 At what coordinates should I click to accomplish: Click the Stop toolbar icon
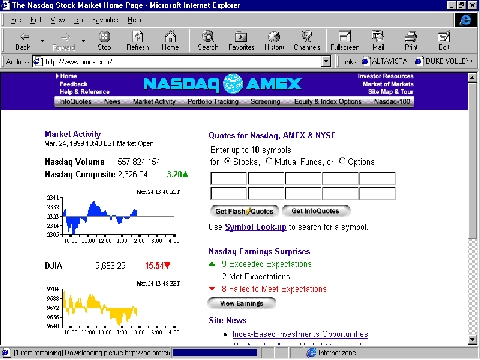(104, 36)
